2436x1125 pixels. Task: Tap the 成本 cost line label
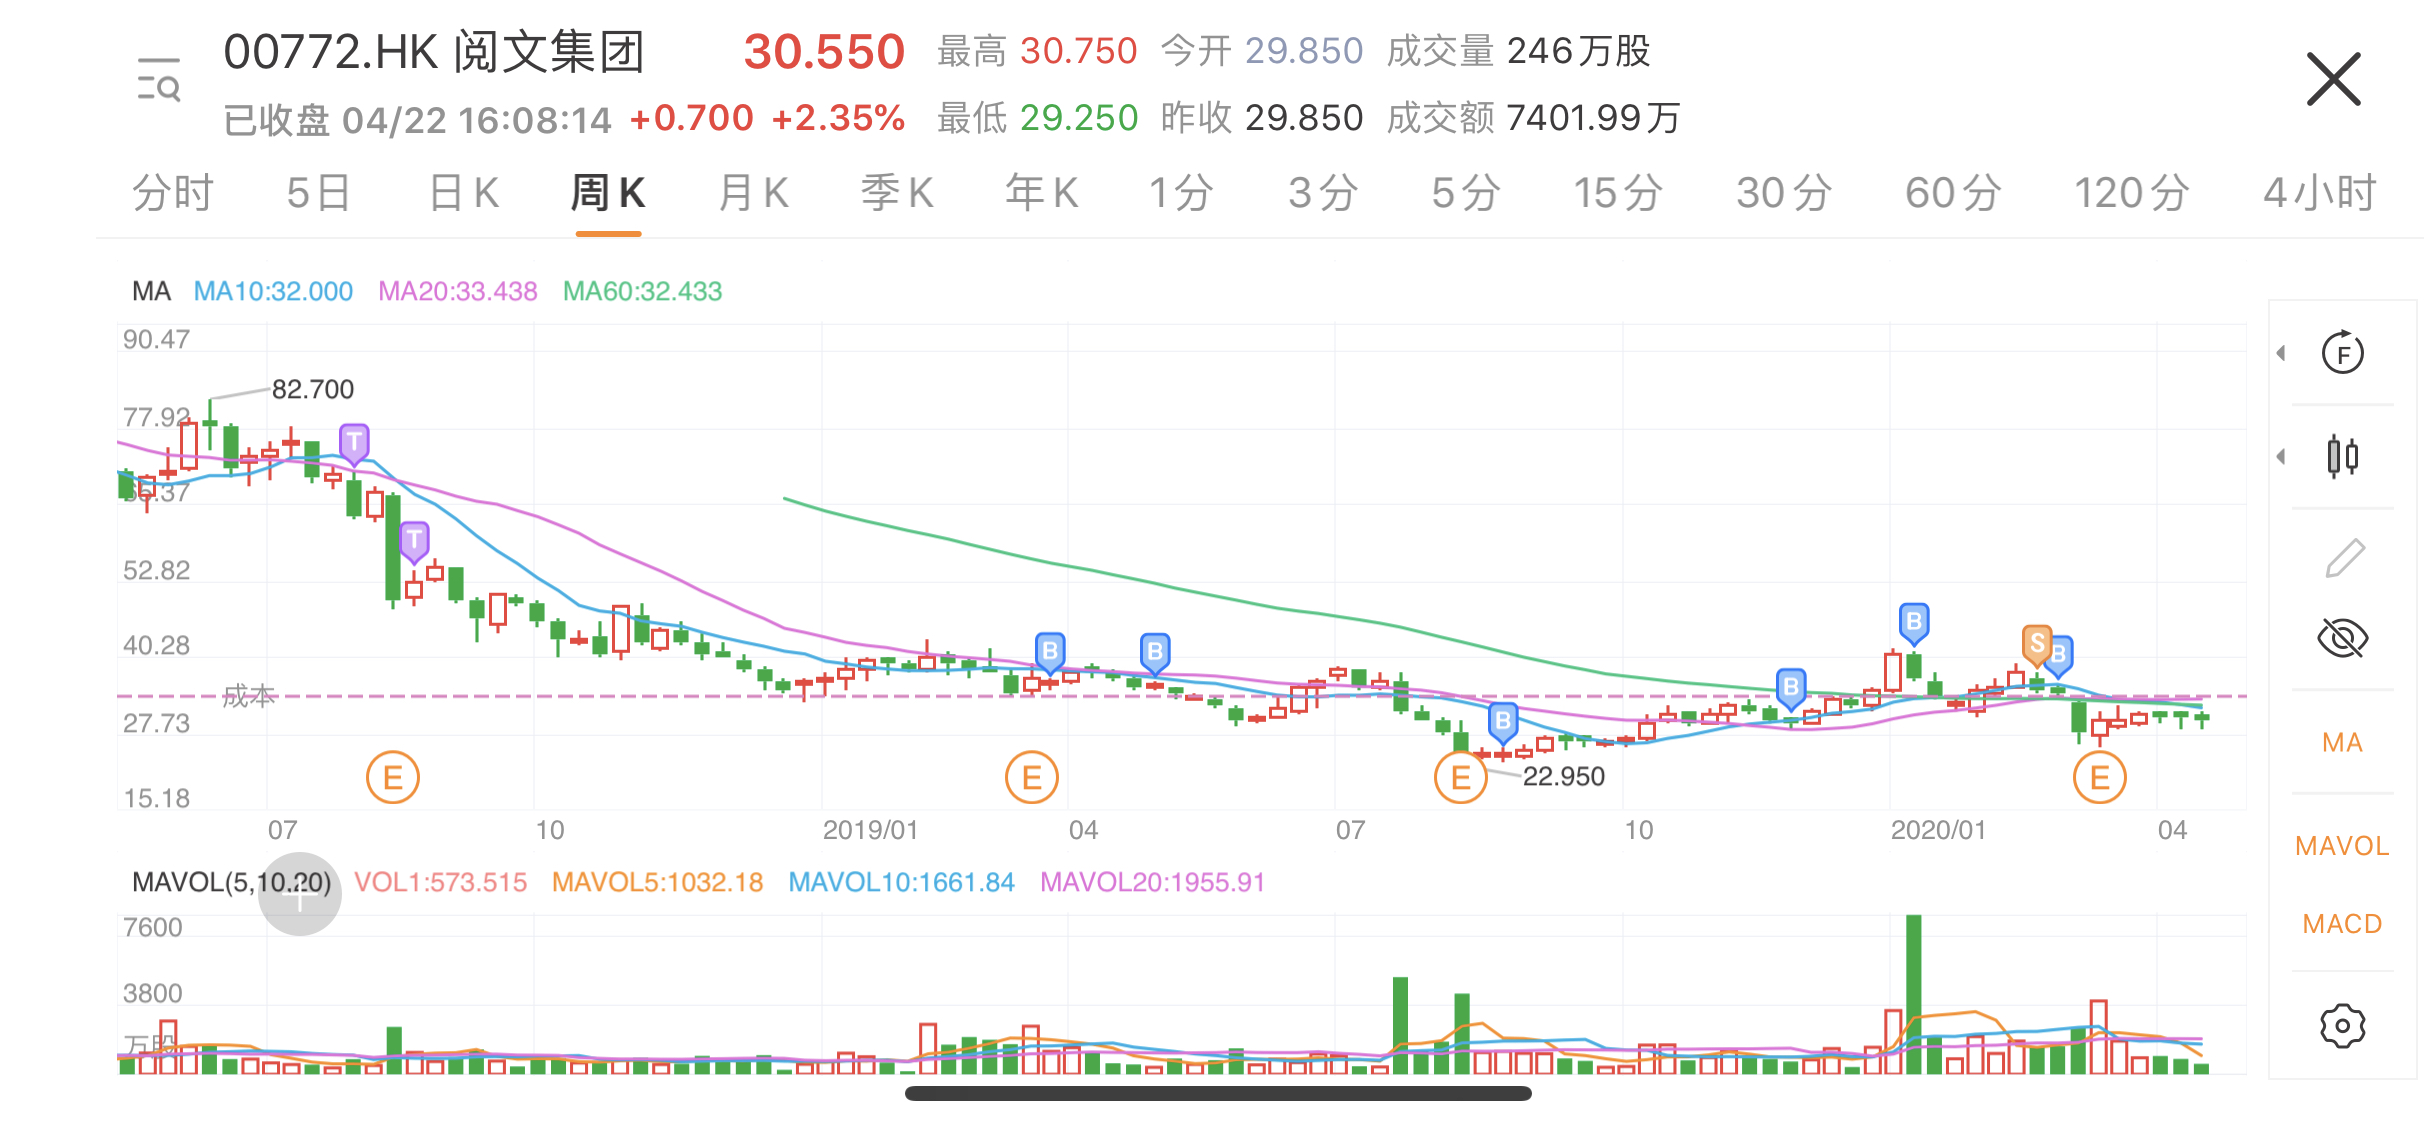pyautogui.click(x=248, y=696)
